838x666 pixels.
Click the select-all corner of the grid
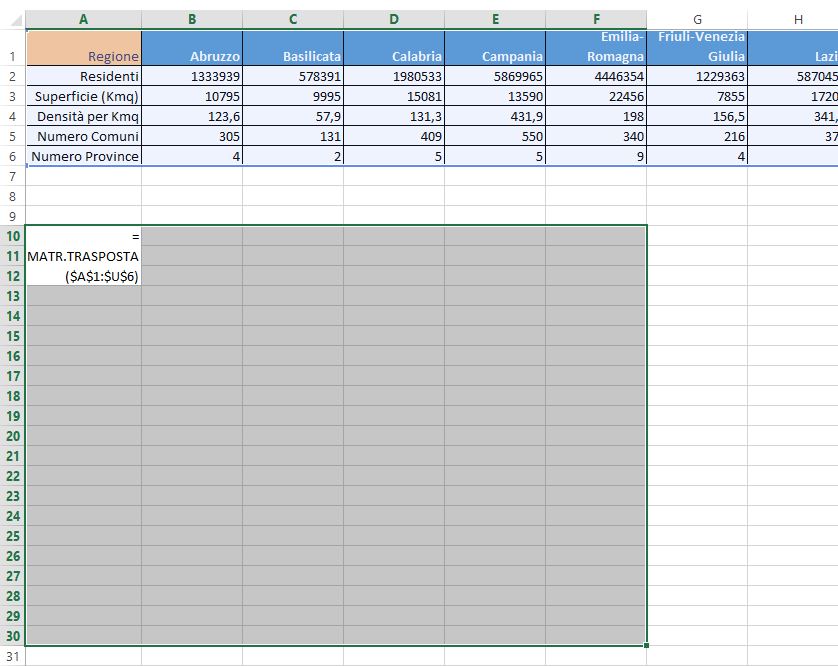click(12, 18)
